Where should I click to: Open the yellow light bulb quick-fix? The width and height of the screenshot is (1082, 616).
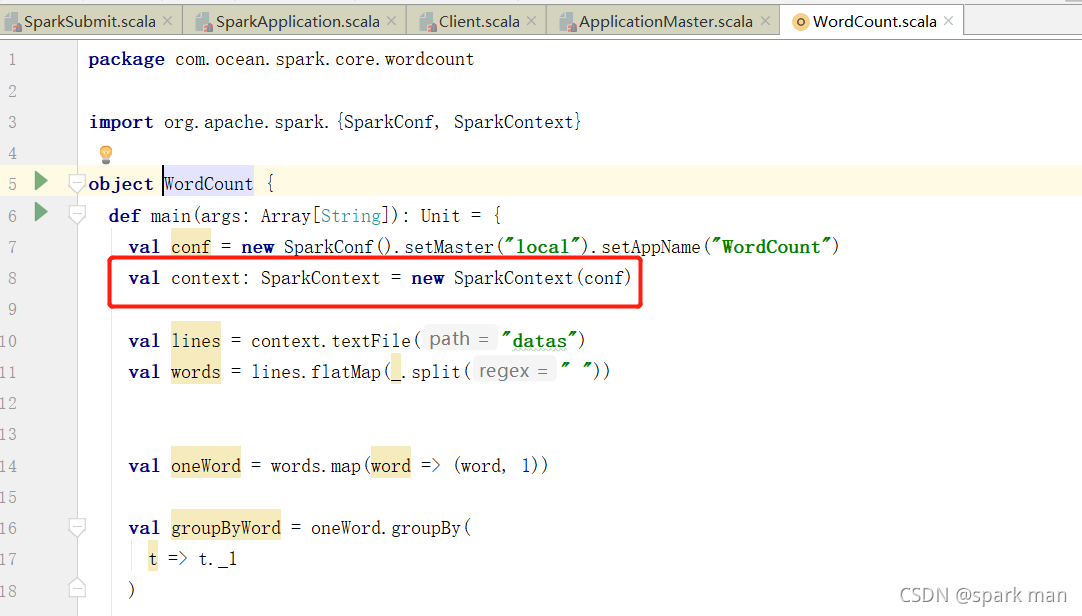click(106, 154)
